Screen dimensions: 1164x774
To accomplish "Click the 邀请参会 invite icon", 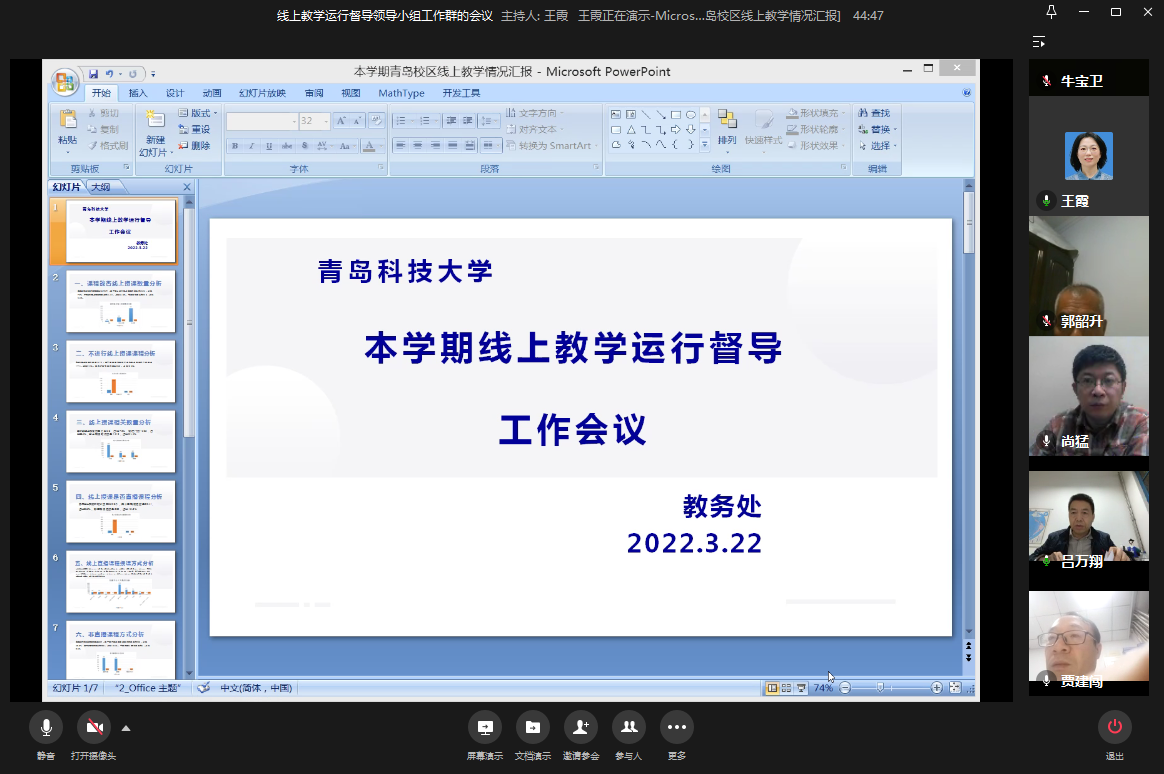I will 581,727.
